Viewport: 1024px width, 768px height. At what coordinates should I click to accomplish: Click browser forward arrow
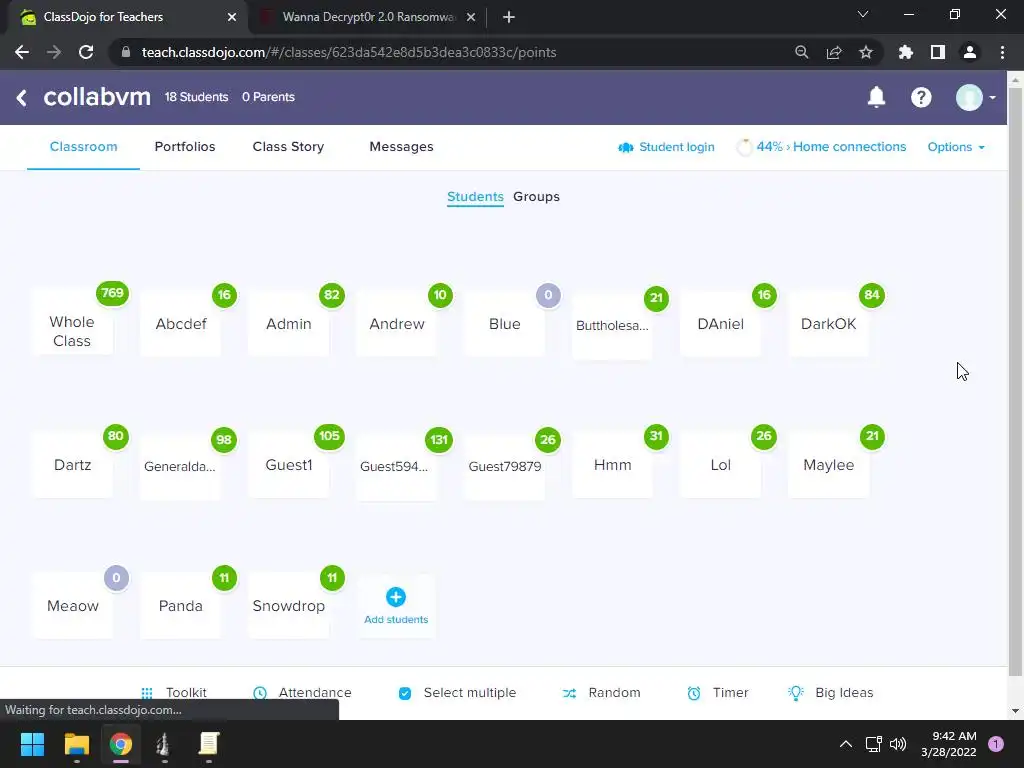(54, 52)
